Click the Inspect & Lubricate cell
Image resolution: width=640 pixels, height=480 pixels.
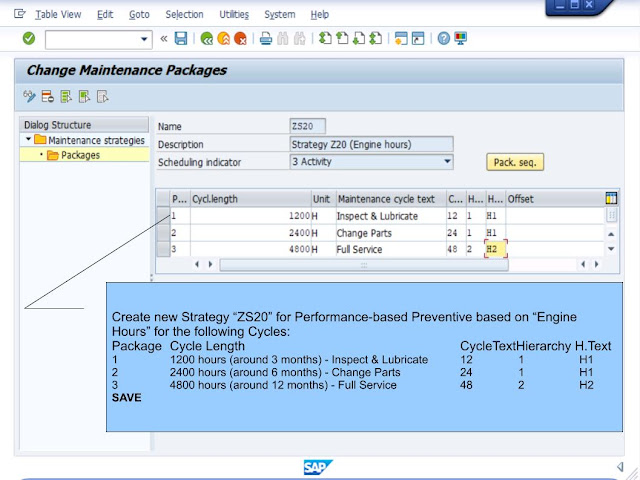click(x=391, y=216)
